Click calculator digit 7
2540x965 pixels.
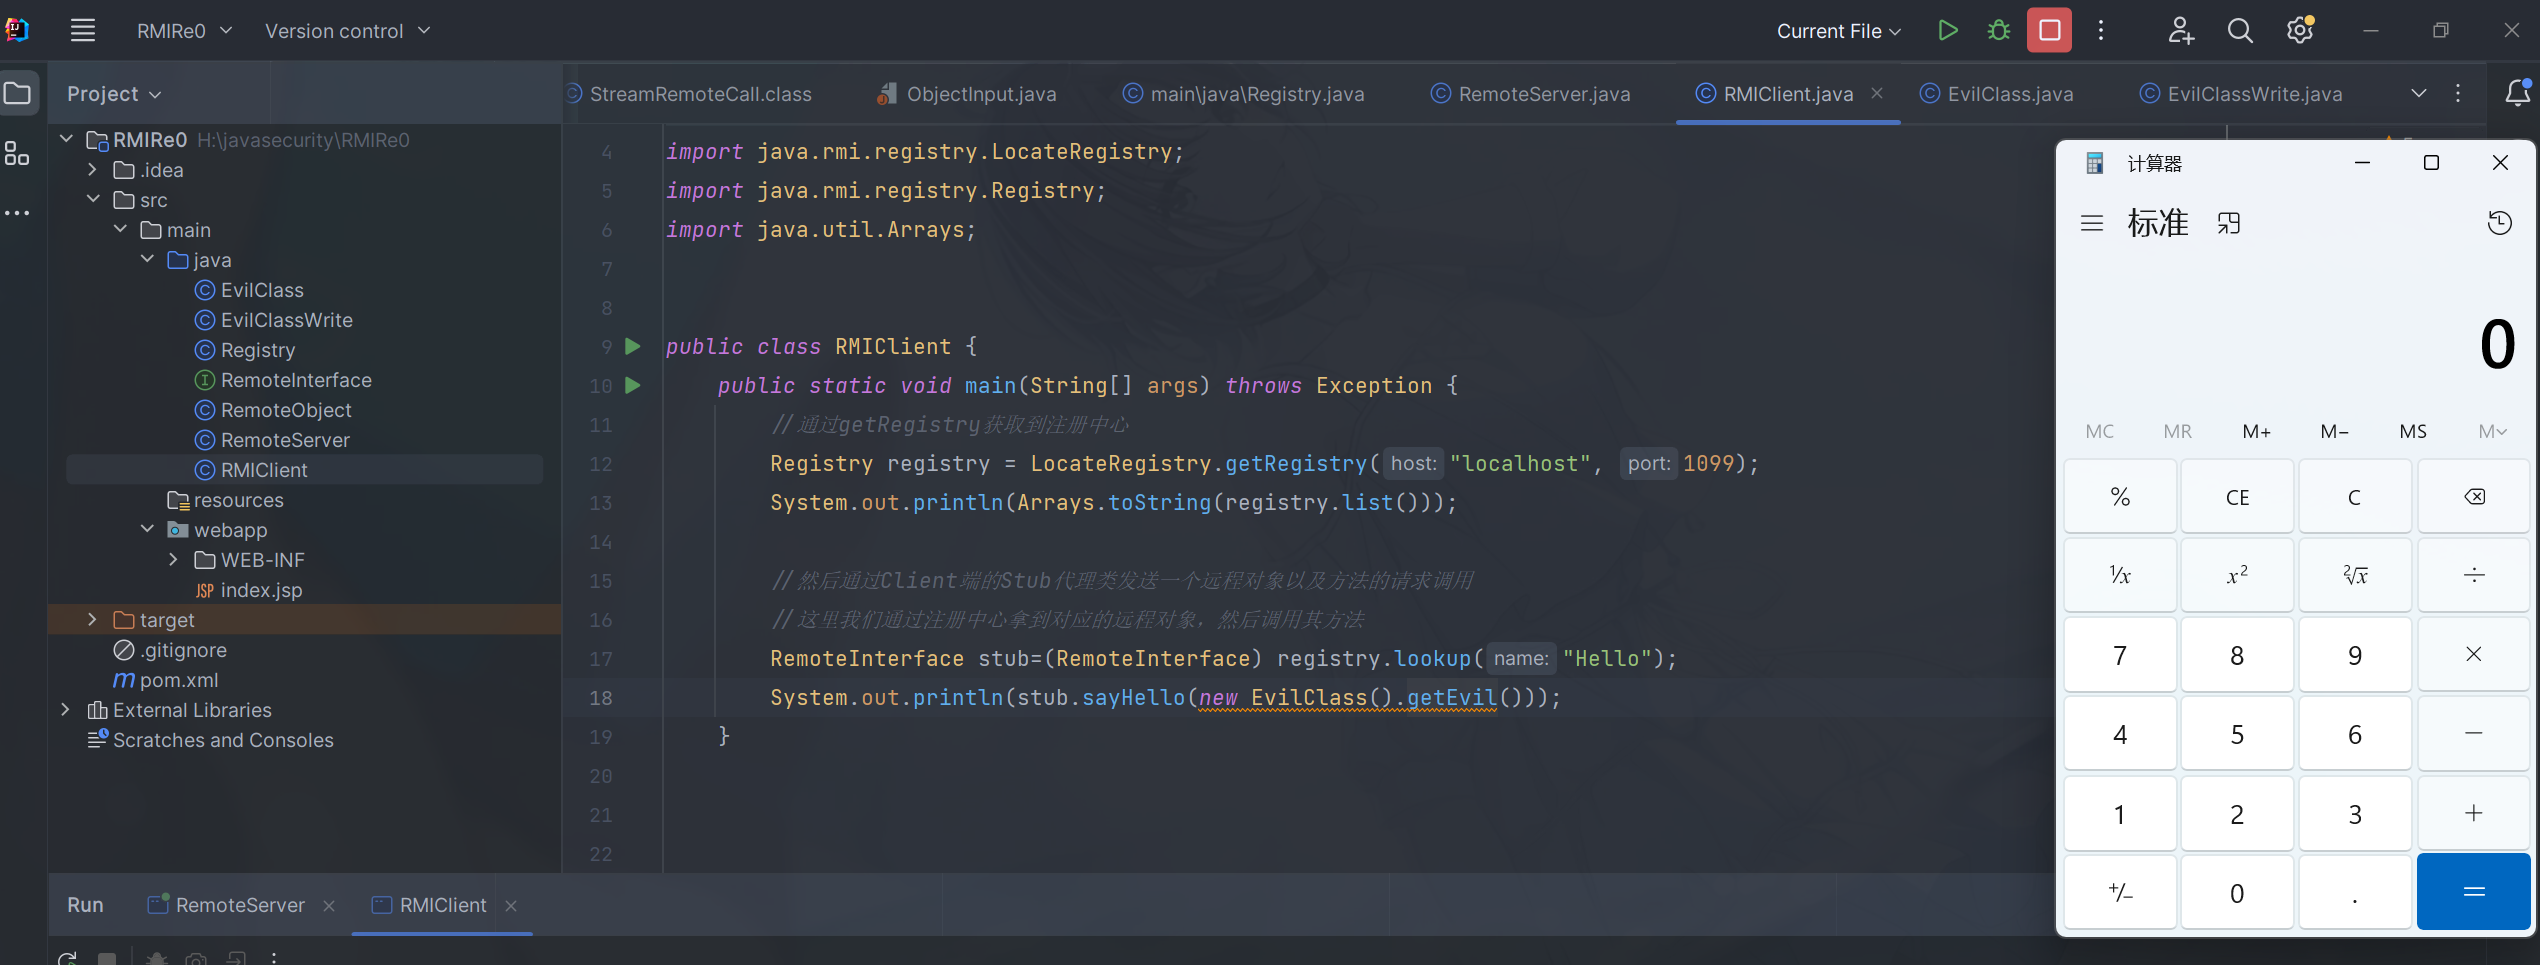pyautogui.click(x=2120, y=655)
